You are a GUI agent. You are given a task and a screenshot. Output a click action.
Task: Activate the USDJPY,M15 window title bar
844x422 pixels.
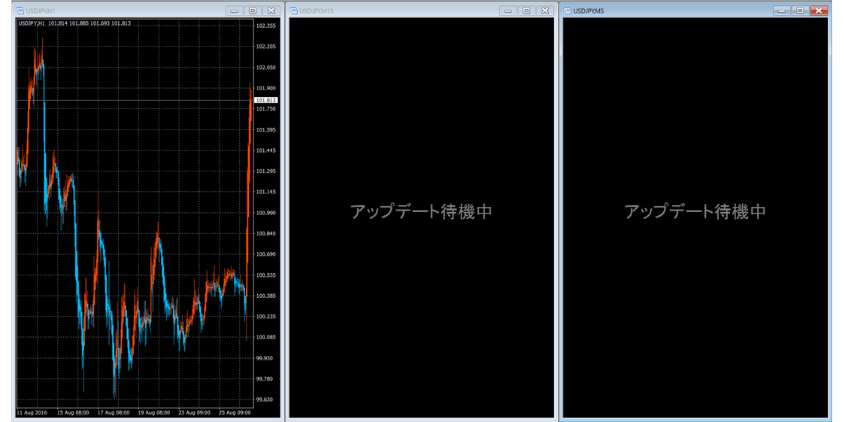(x=400, y=10)
